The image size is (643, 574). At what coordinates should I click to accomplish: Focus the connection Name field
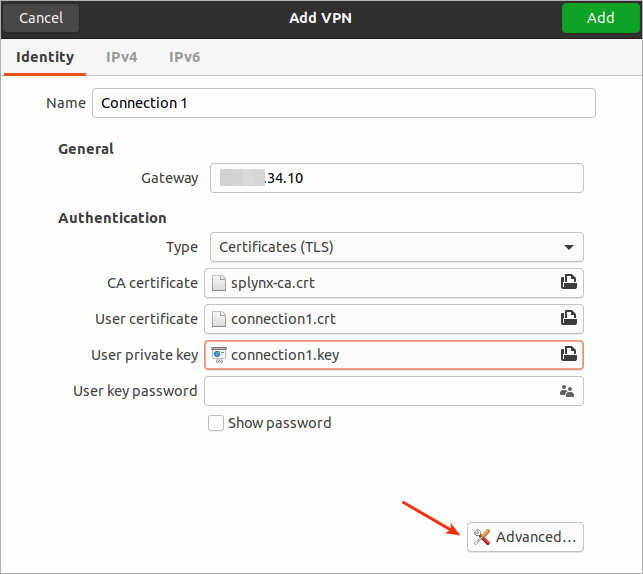[x=344, y=103]
